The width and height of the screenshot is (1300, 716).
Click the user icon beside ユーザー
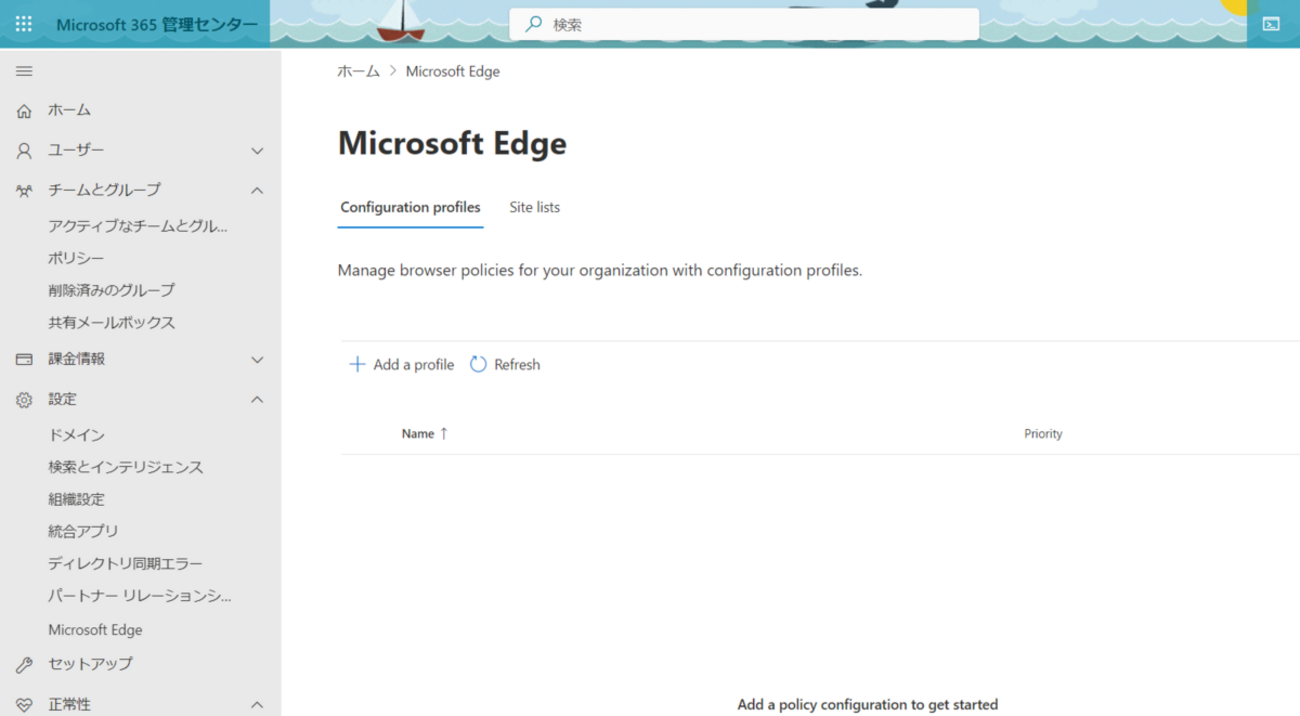click(x=24, y=151)
